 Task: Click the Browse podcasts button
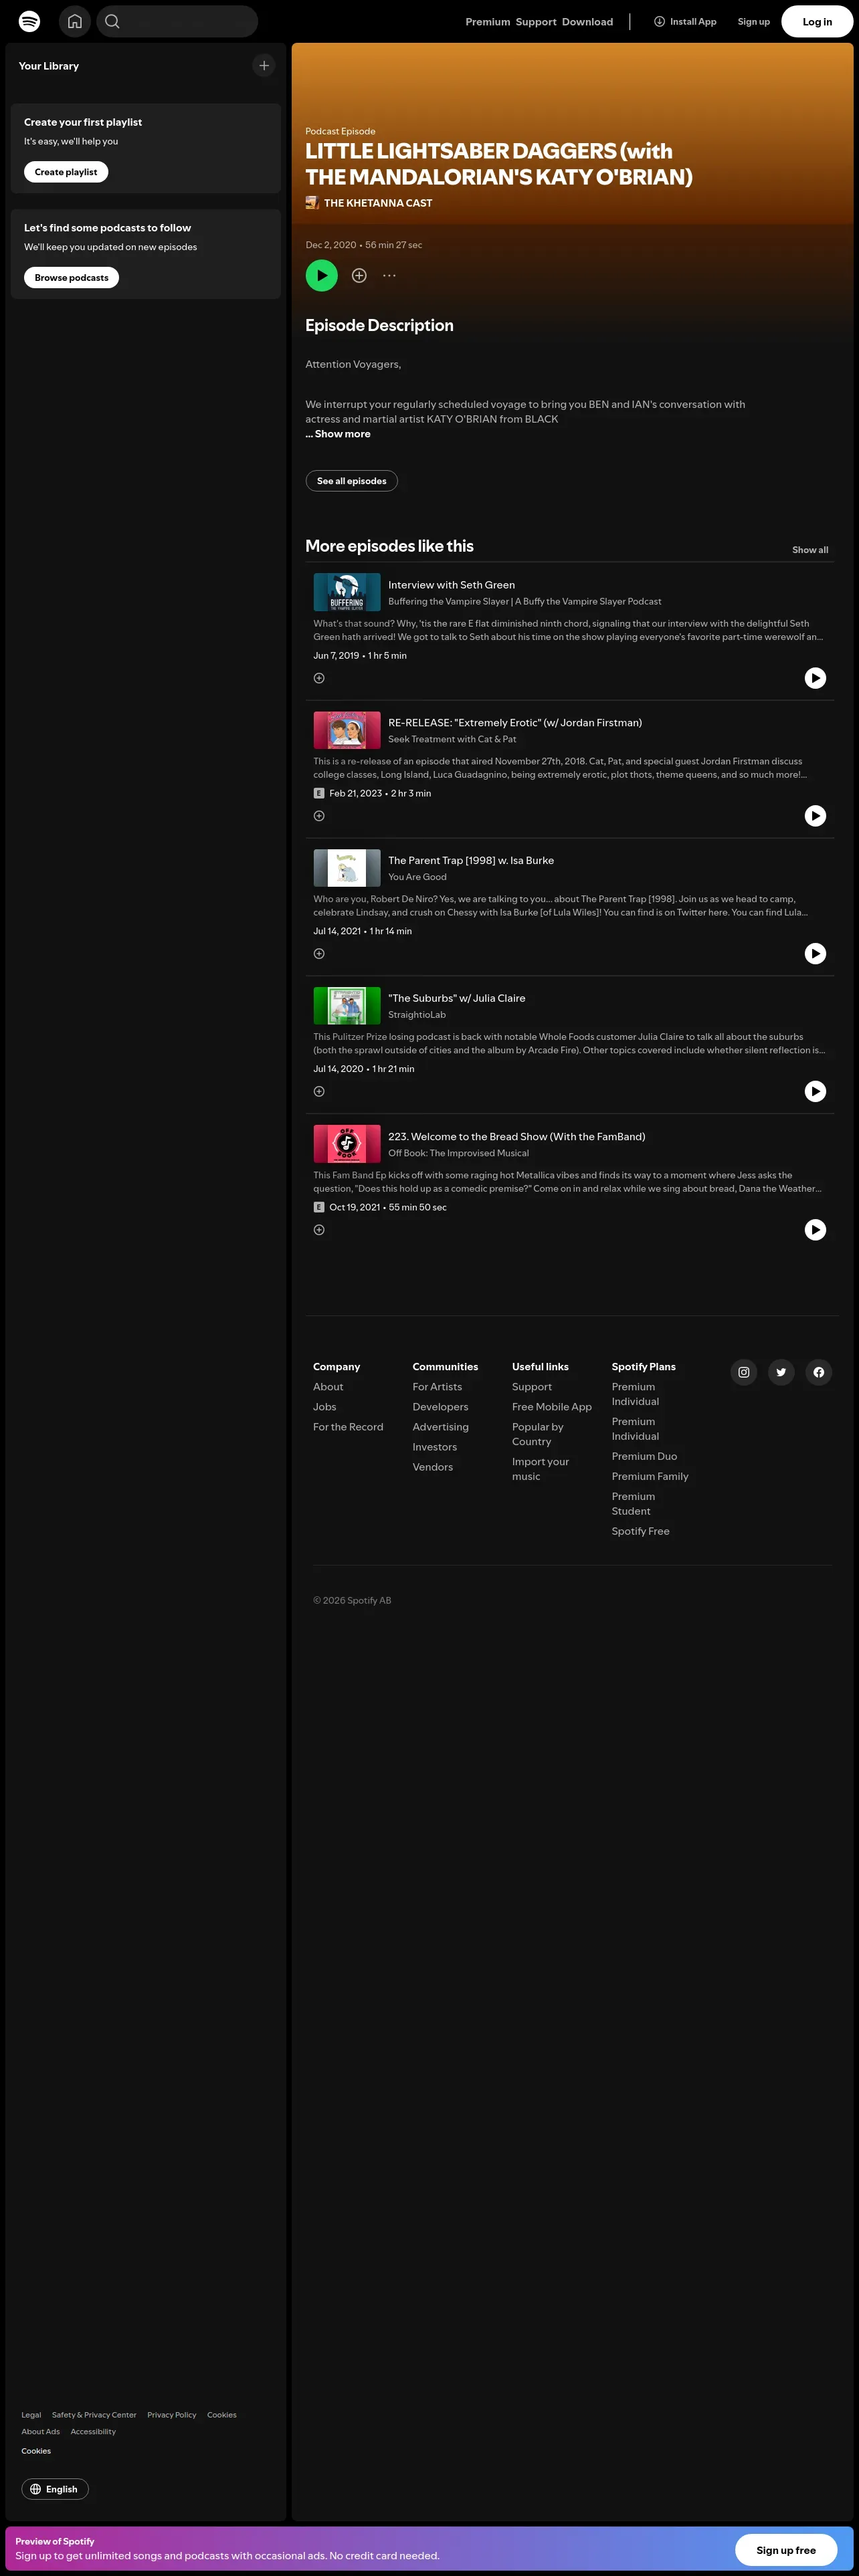click(71, 278)
